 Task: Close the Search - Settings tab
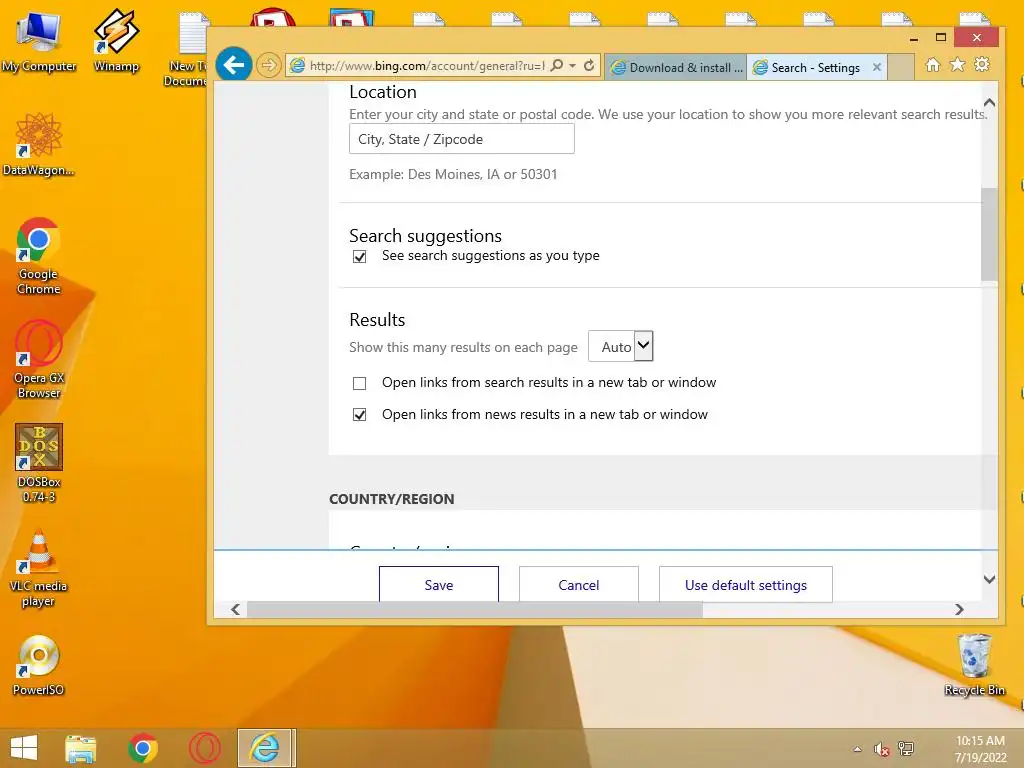(877, 67)
